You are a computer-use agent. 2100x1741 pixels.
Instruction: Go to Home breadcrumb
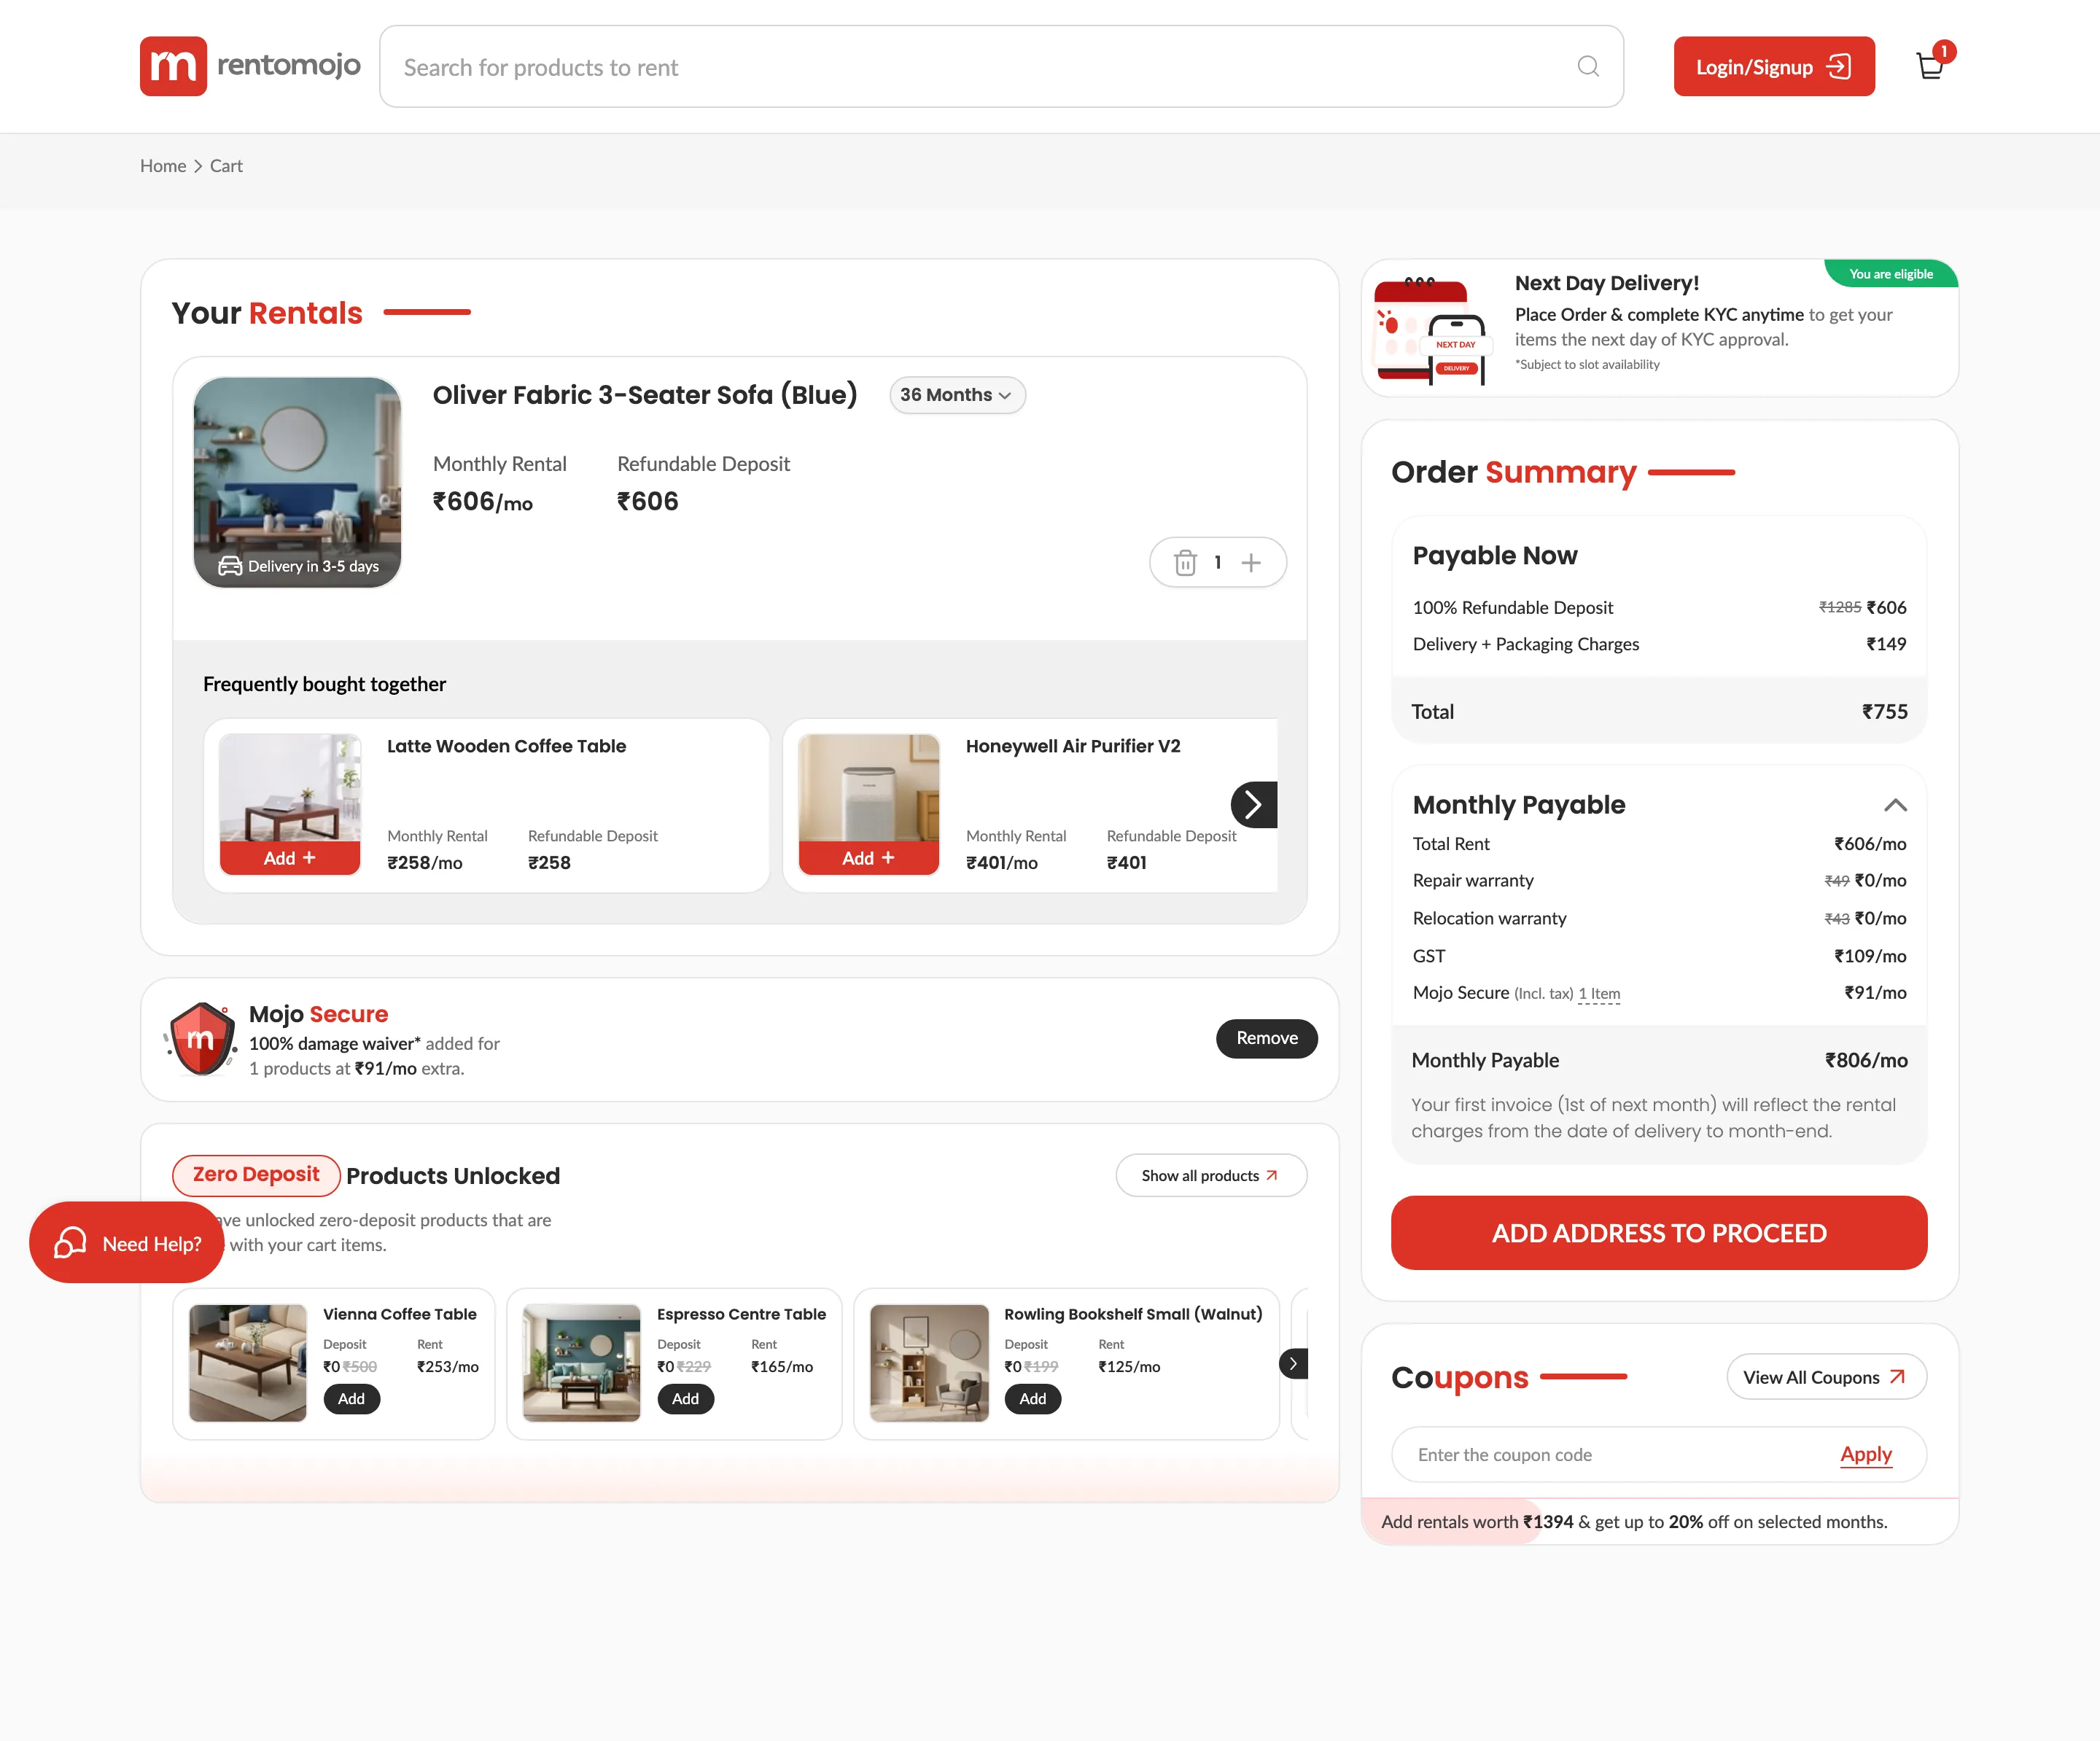coord(163,166)
